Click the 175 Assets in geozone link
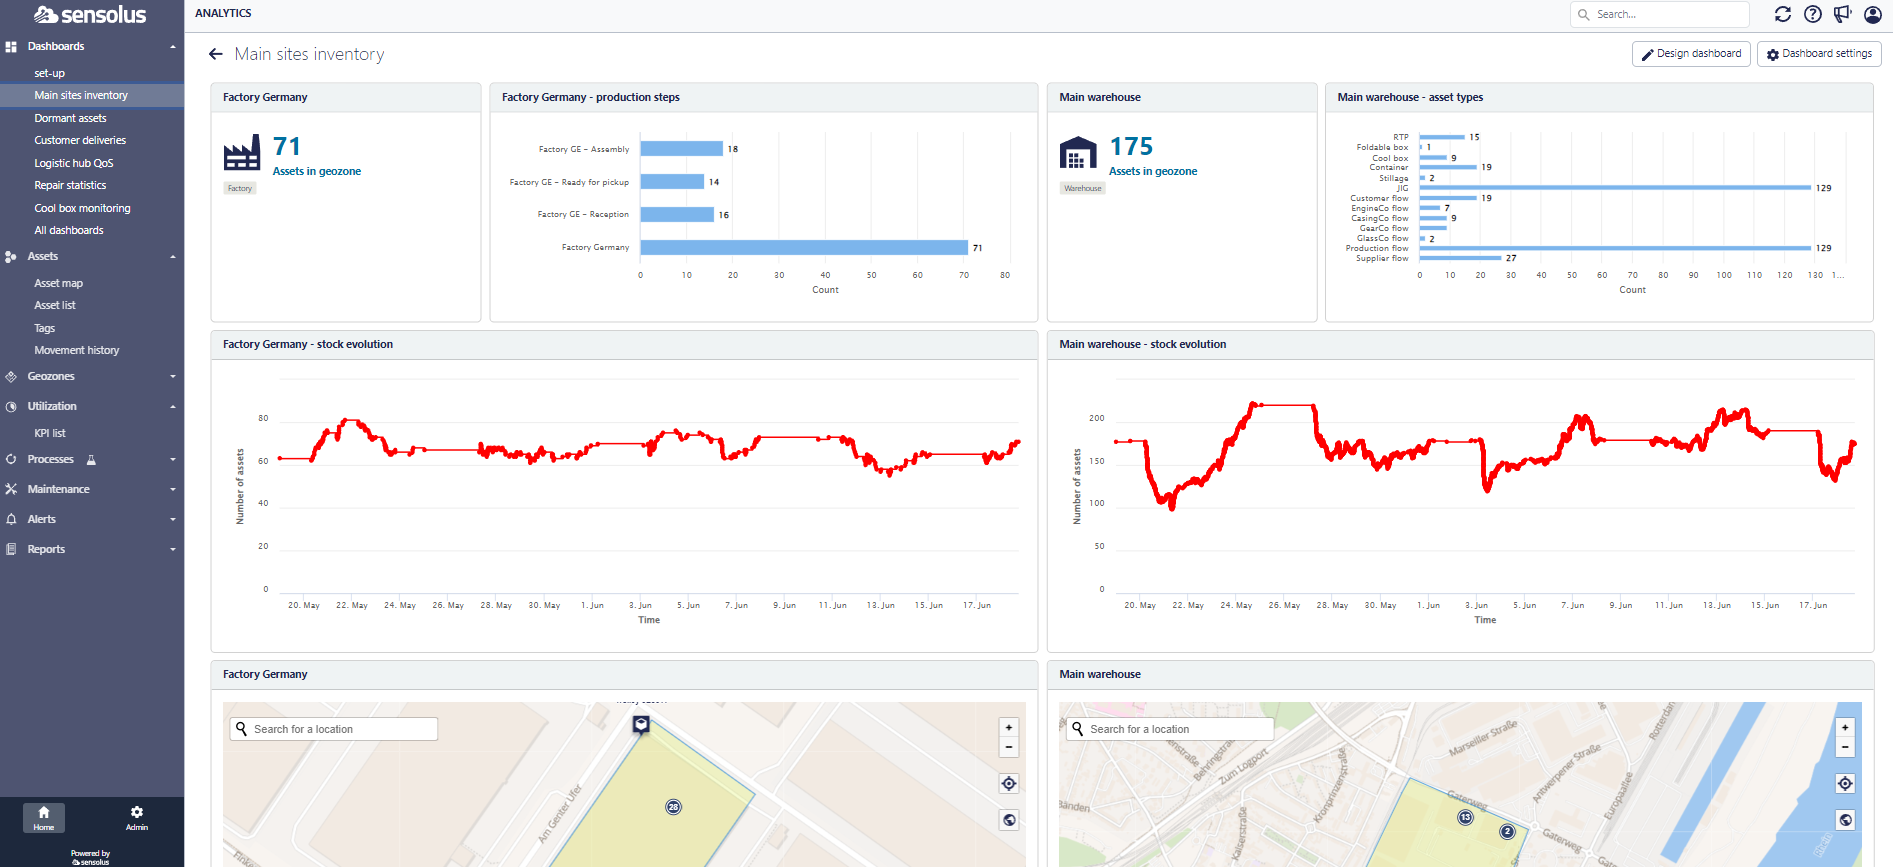 (x=1152, y=157)
